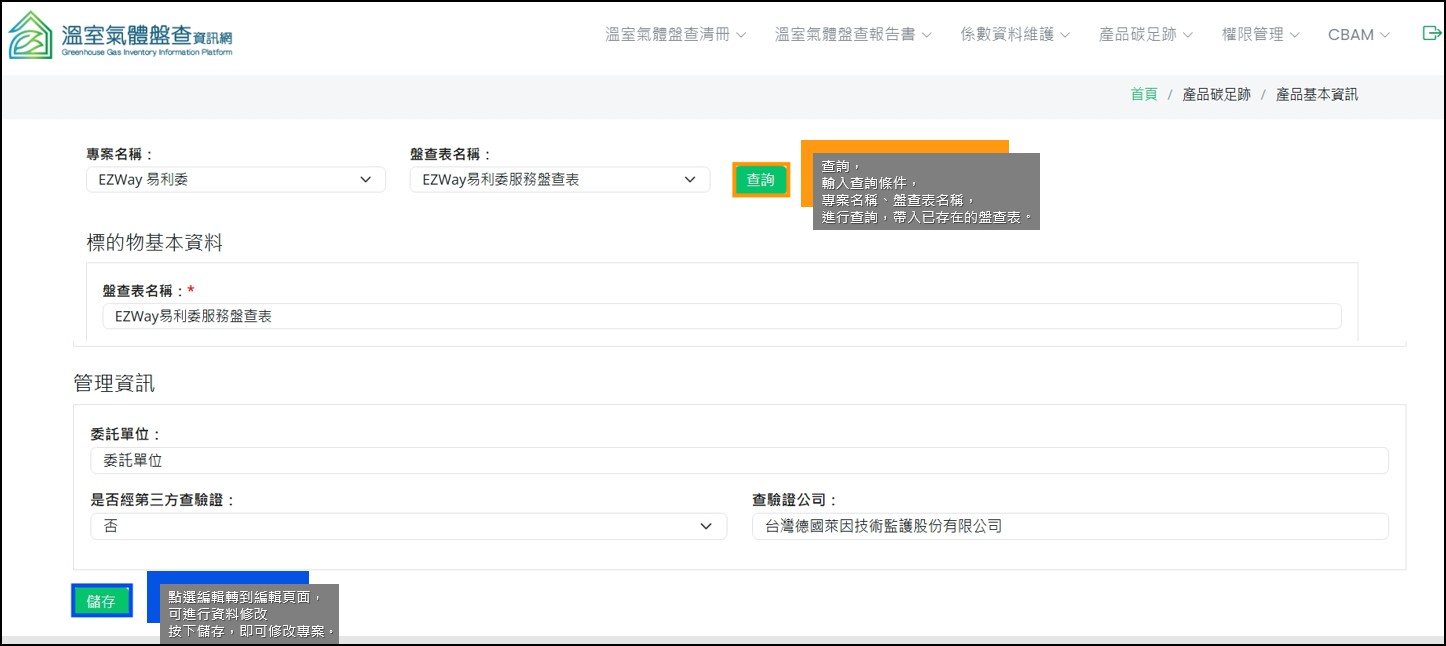Click the 產品基本資訊 breadcrumb text
The width and height of the screenshot is (1446, 646).
pyautogui.click(x=1316, y=94)
